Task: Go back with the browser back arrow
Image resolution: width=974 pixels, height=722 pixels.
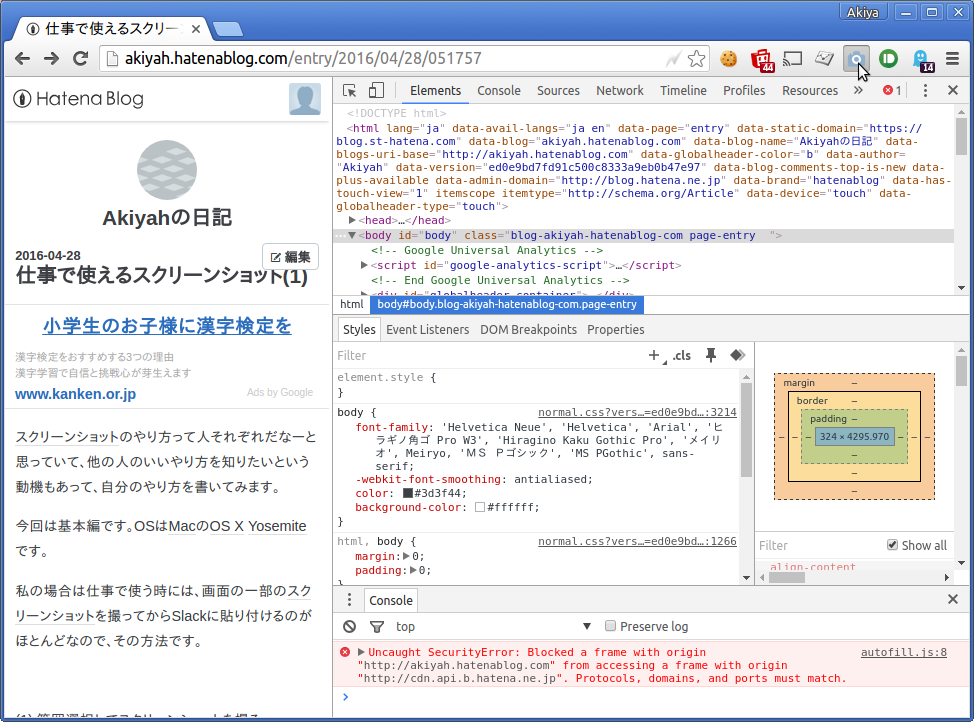Action: [22, 58]
